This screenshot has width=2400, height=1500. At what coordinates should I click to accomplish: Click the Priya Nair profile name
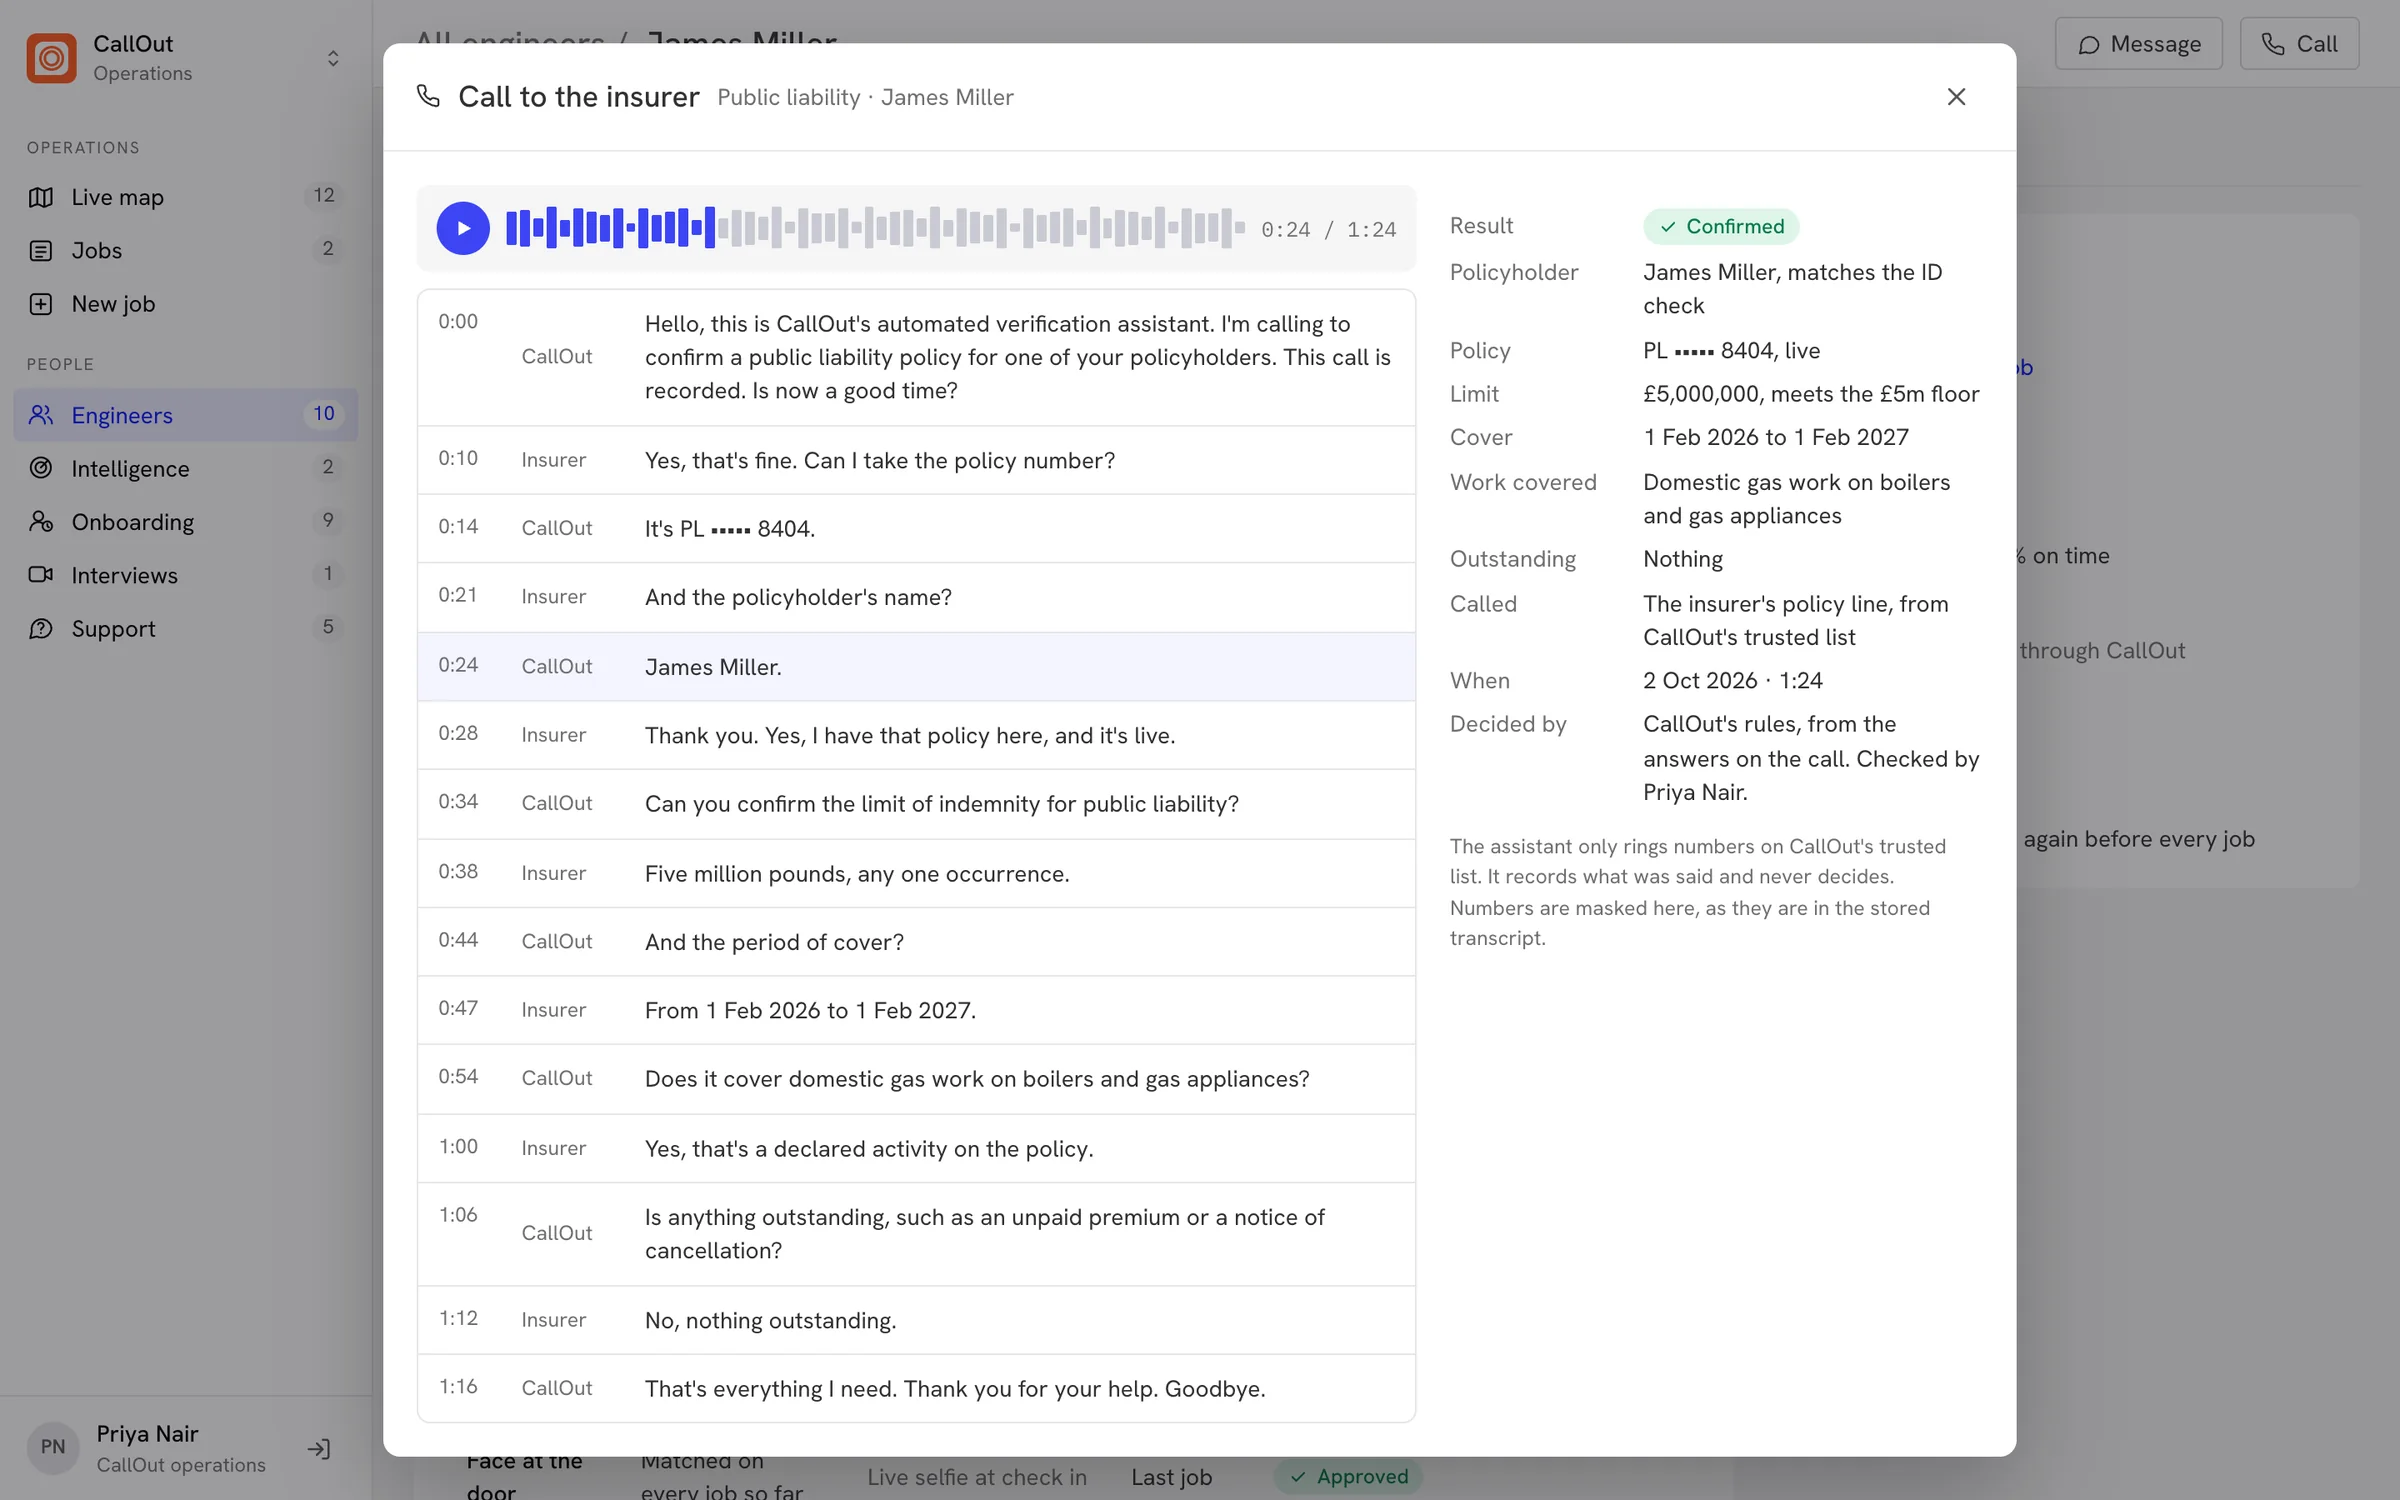tap(147, 1434)
